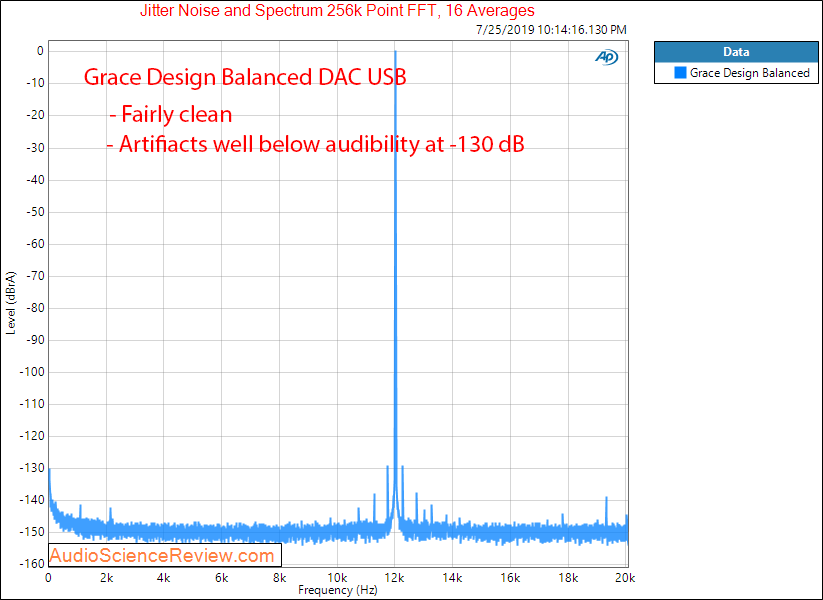
Task: Click the -100 level tick label
Action: coord(31,372)
